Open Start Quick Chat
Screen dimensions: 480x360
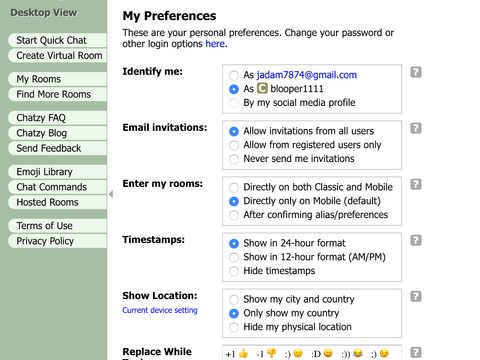coord(57,40)
